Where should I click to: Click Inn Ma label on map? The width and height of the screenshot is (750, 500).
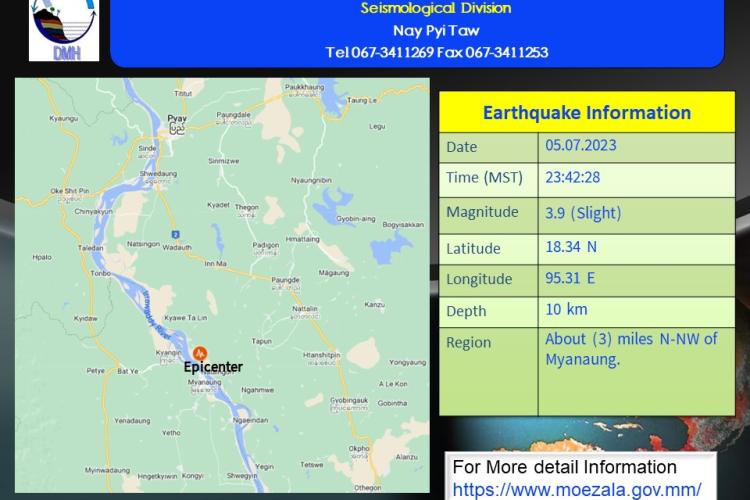coord(215,264)
